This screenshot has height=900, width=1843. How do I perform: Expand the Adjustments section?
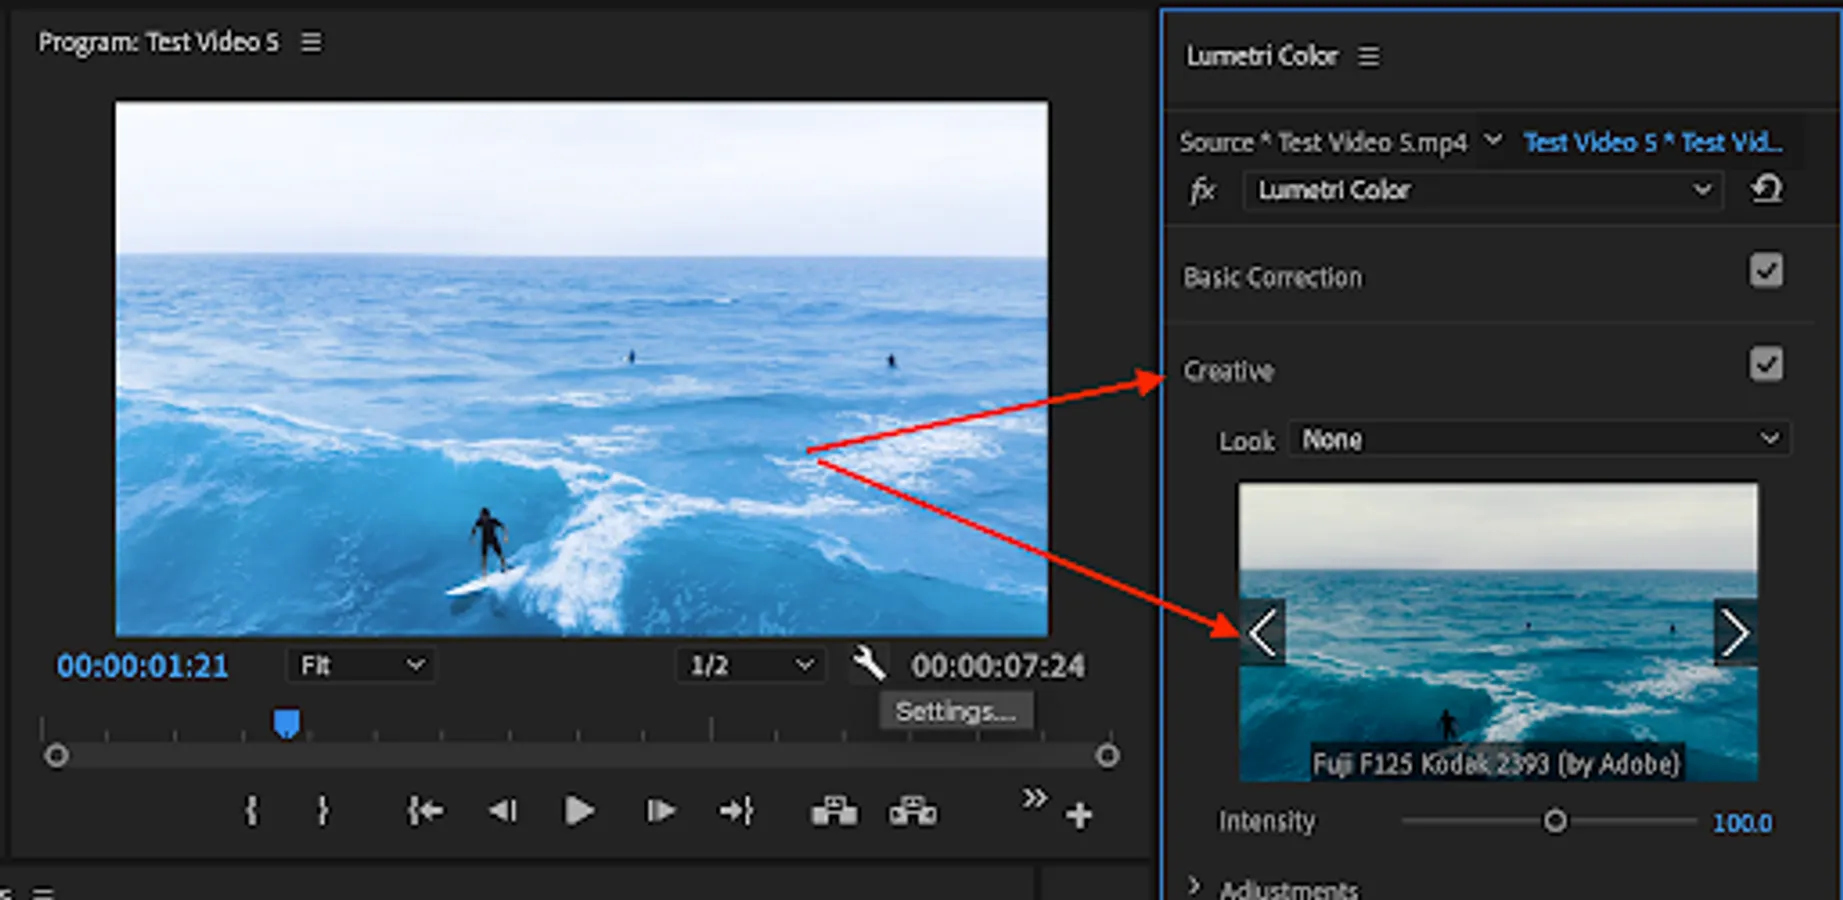(1194, 886)
